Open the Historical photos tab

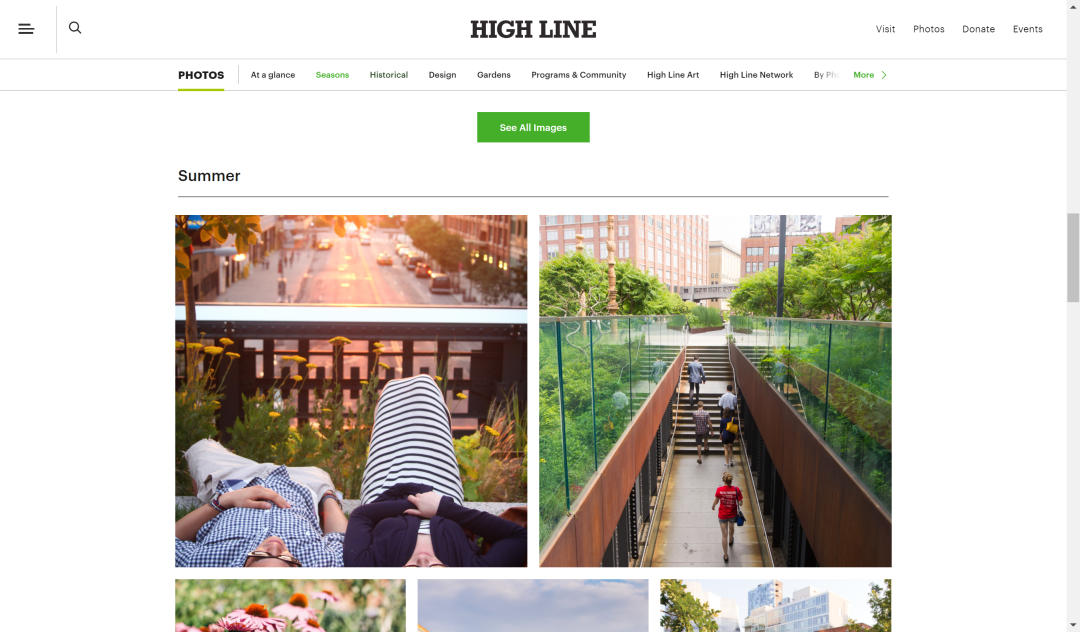coord(388,75)
